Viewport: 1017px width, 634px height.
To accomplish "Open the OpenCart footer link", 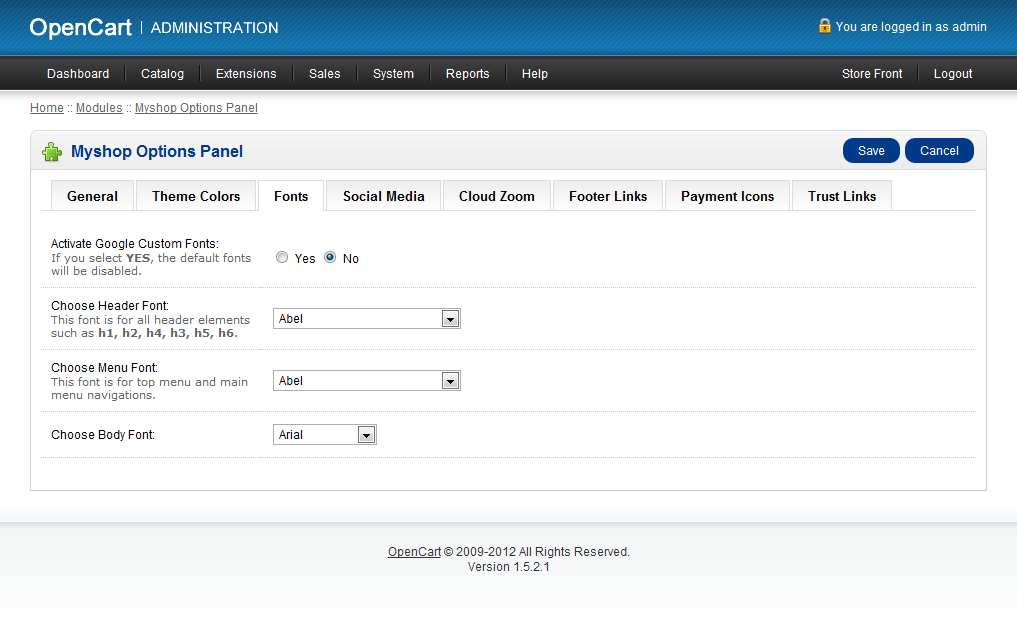I will point(414,552).
